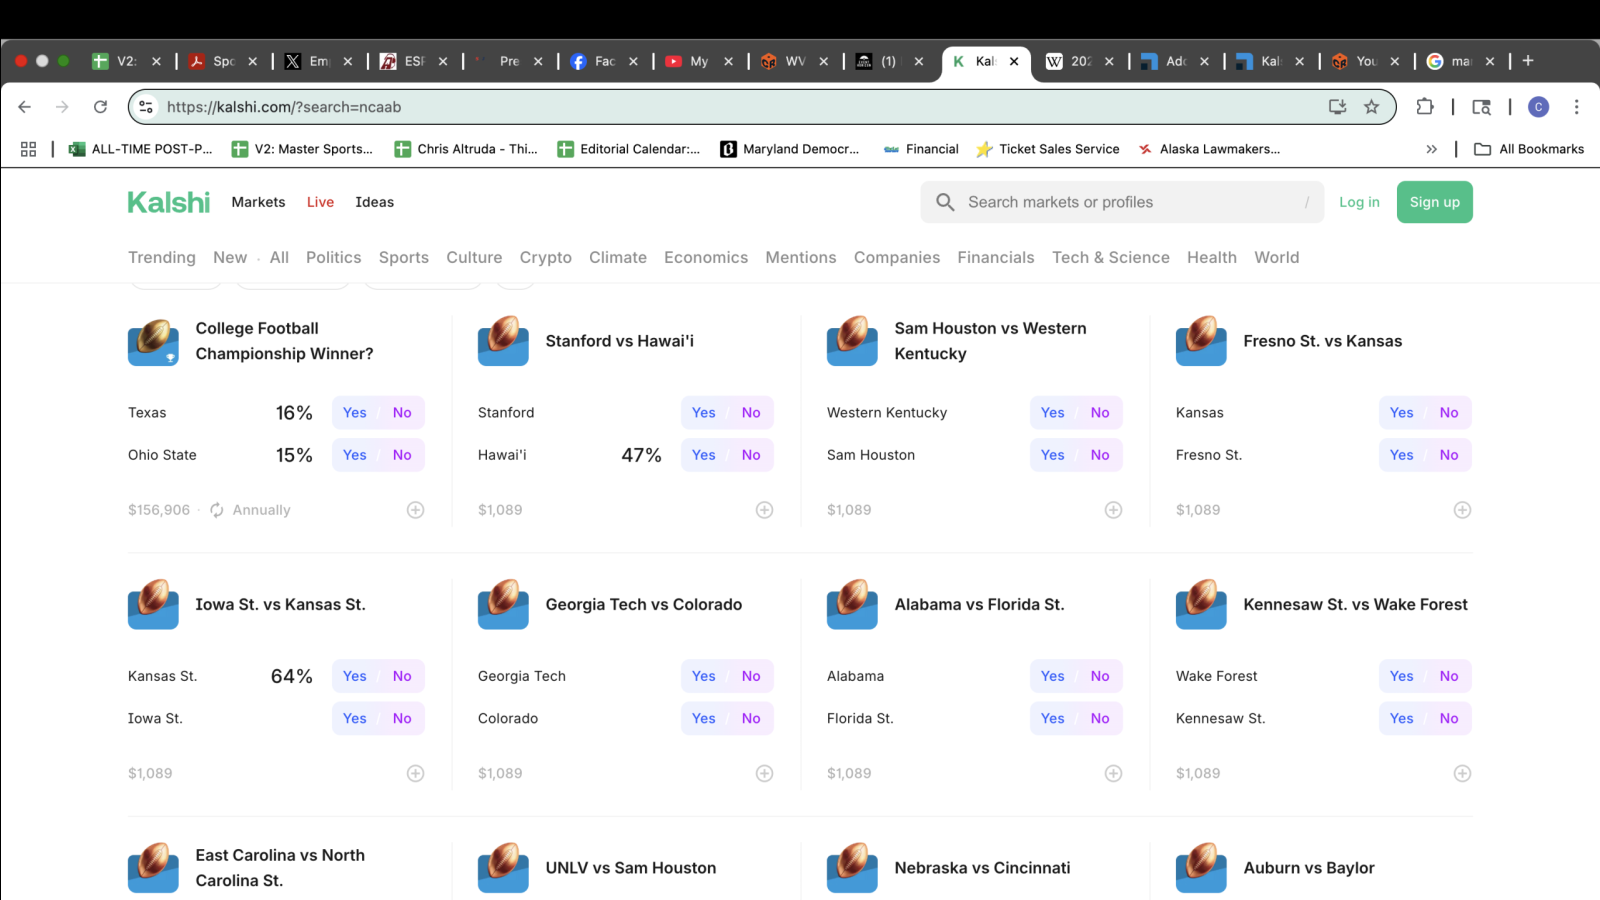1600x900 pixels.
Task: Open the Trending category
Action: (x=162, y=257)
